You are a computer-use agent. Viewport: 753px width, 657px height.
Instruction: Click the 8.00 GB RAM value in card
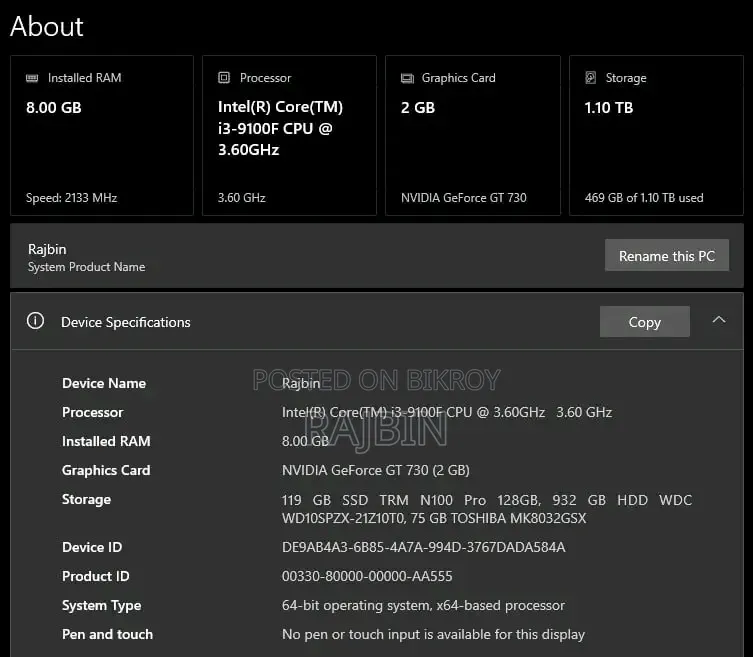pyautogui.click(x=54, y=108)
